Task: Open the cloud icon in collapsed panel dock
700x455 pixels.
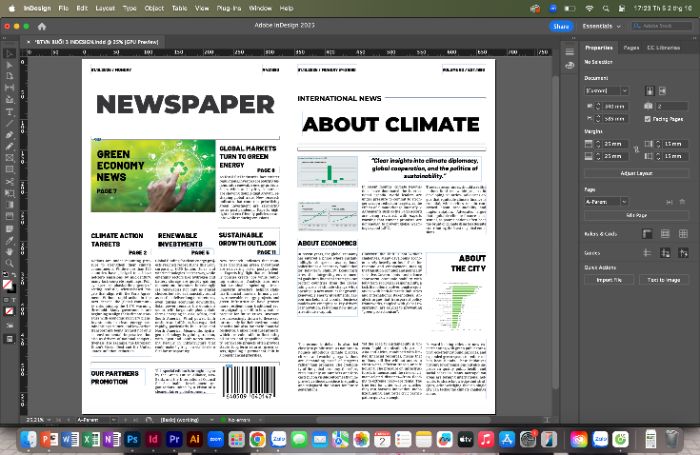Action: [x=570, y=66]
